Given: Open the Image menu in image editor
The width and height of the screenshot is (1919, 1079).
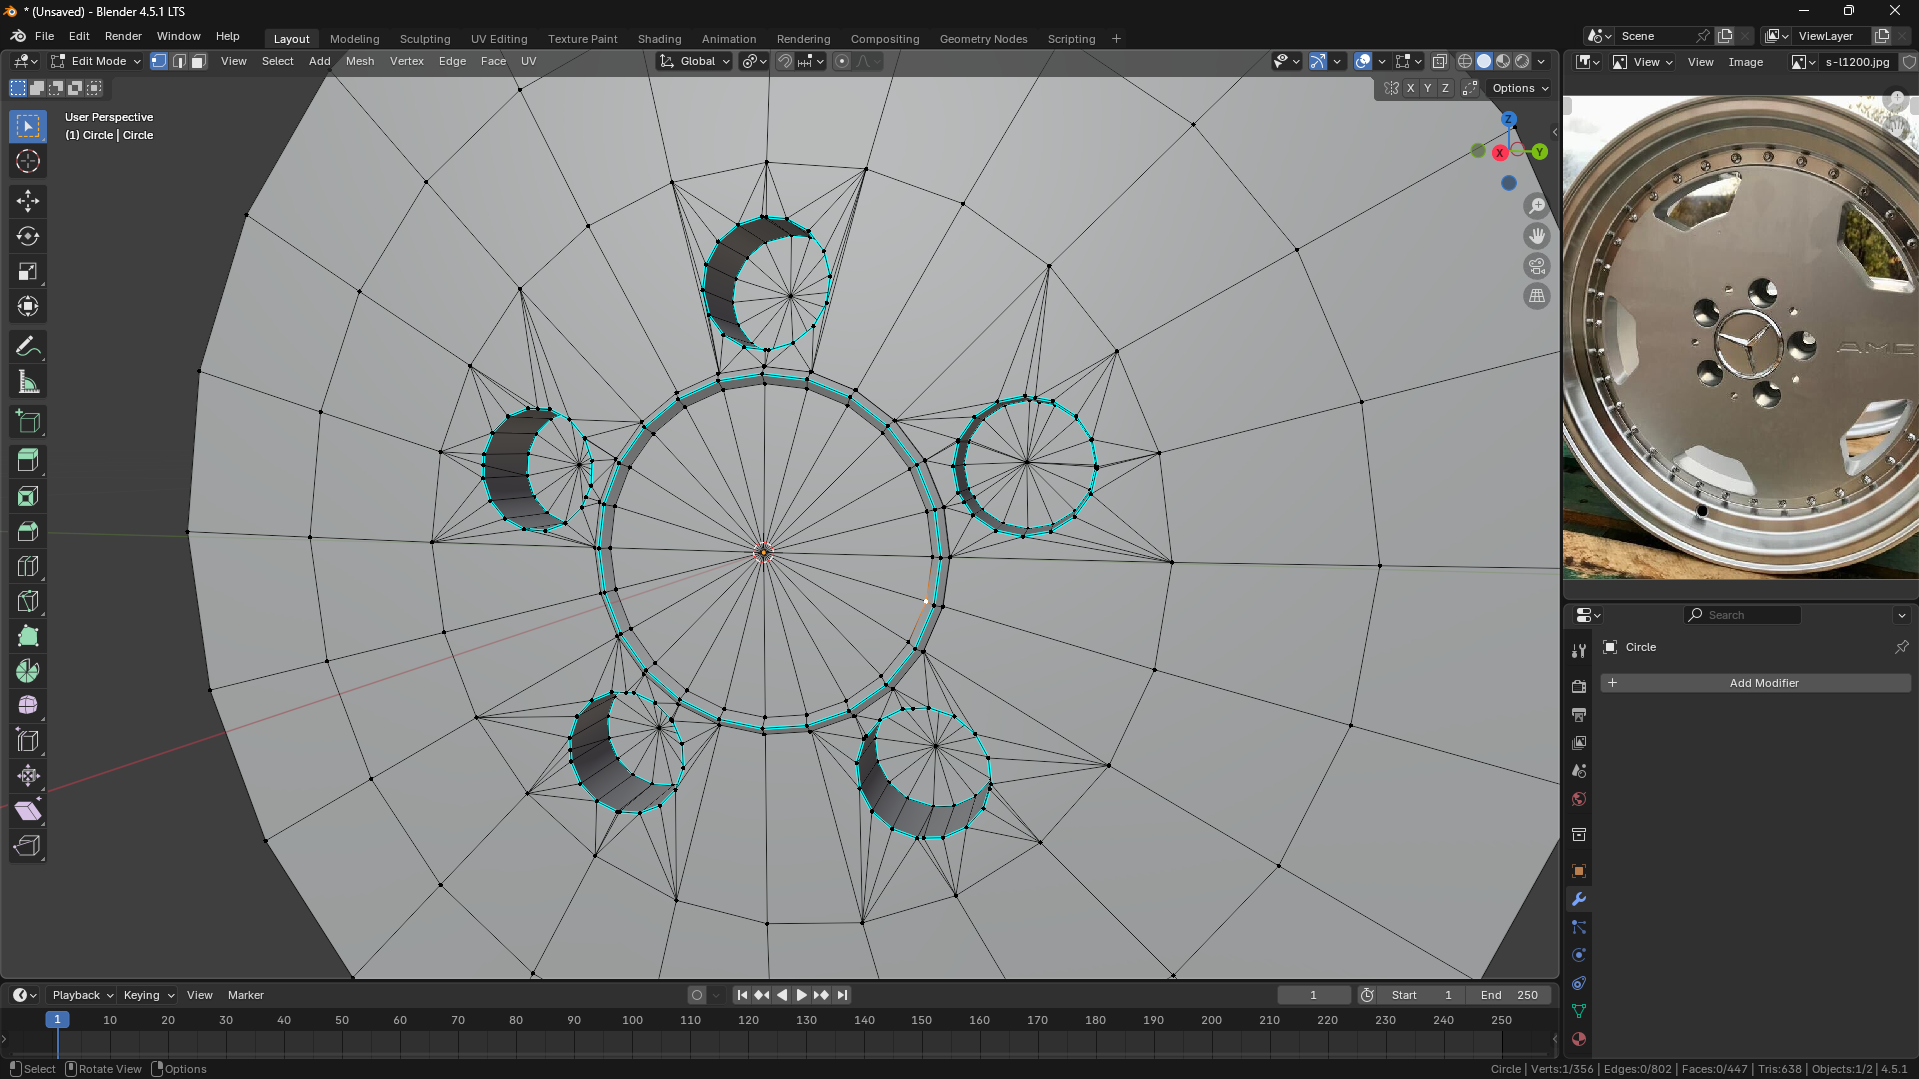Looking at the screenshot, I should click(1746, 62).
